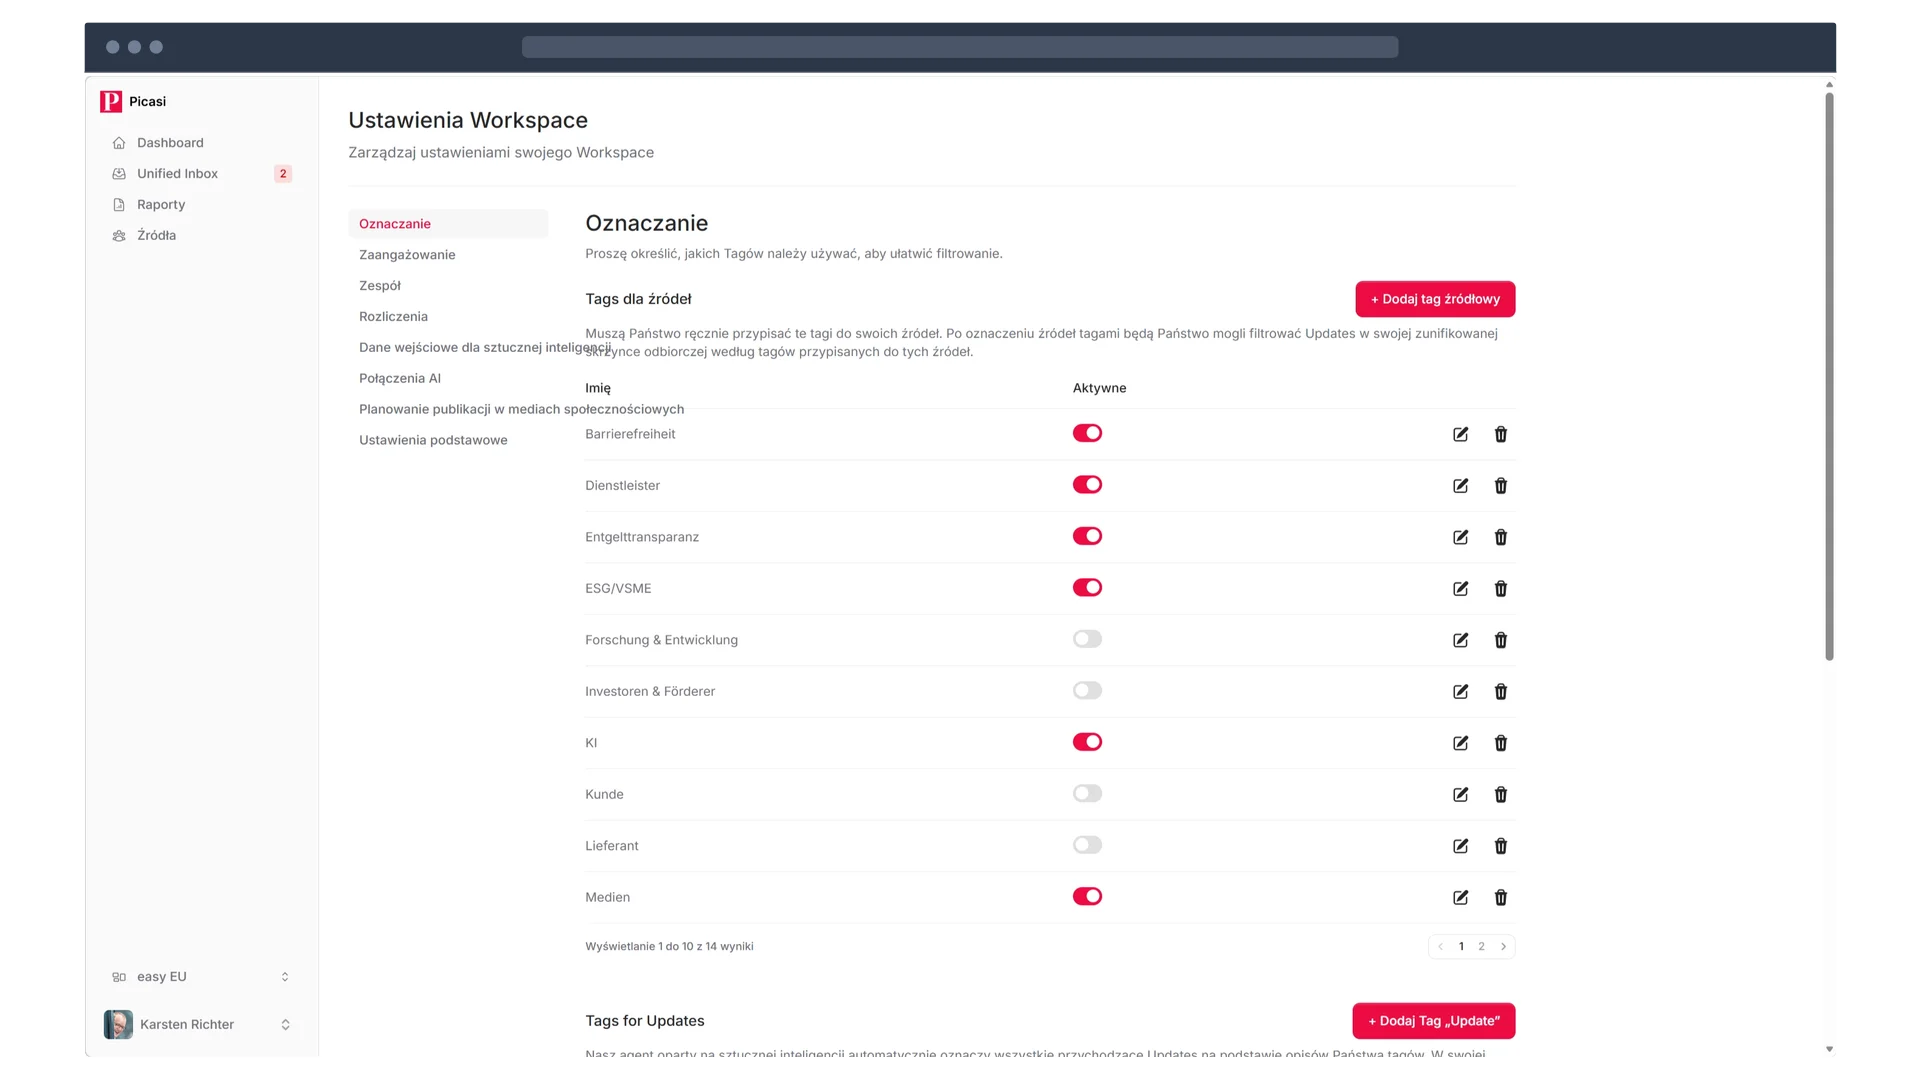Click the Picasi logo icon

click(x=111, y=102)
